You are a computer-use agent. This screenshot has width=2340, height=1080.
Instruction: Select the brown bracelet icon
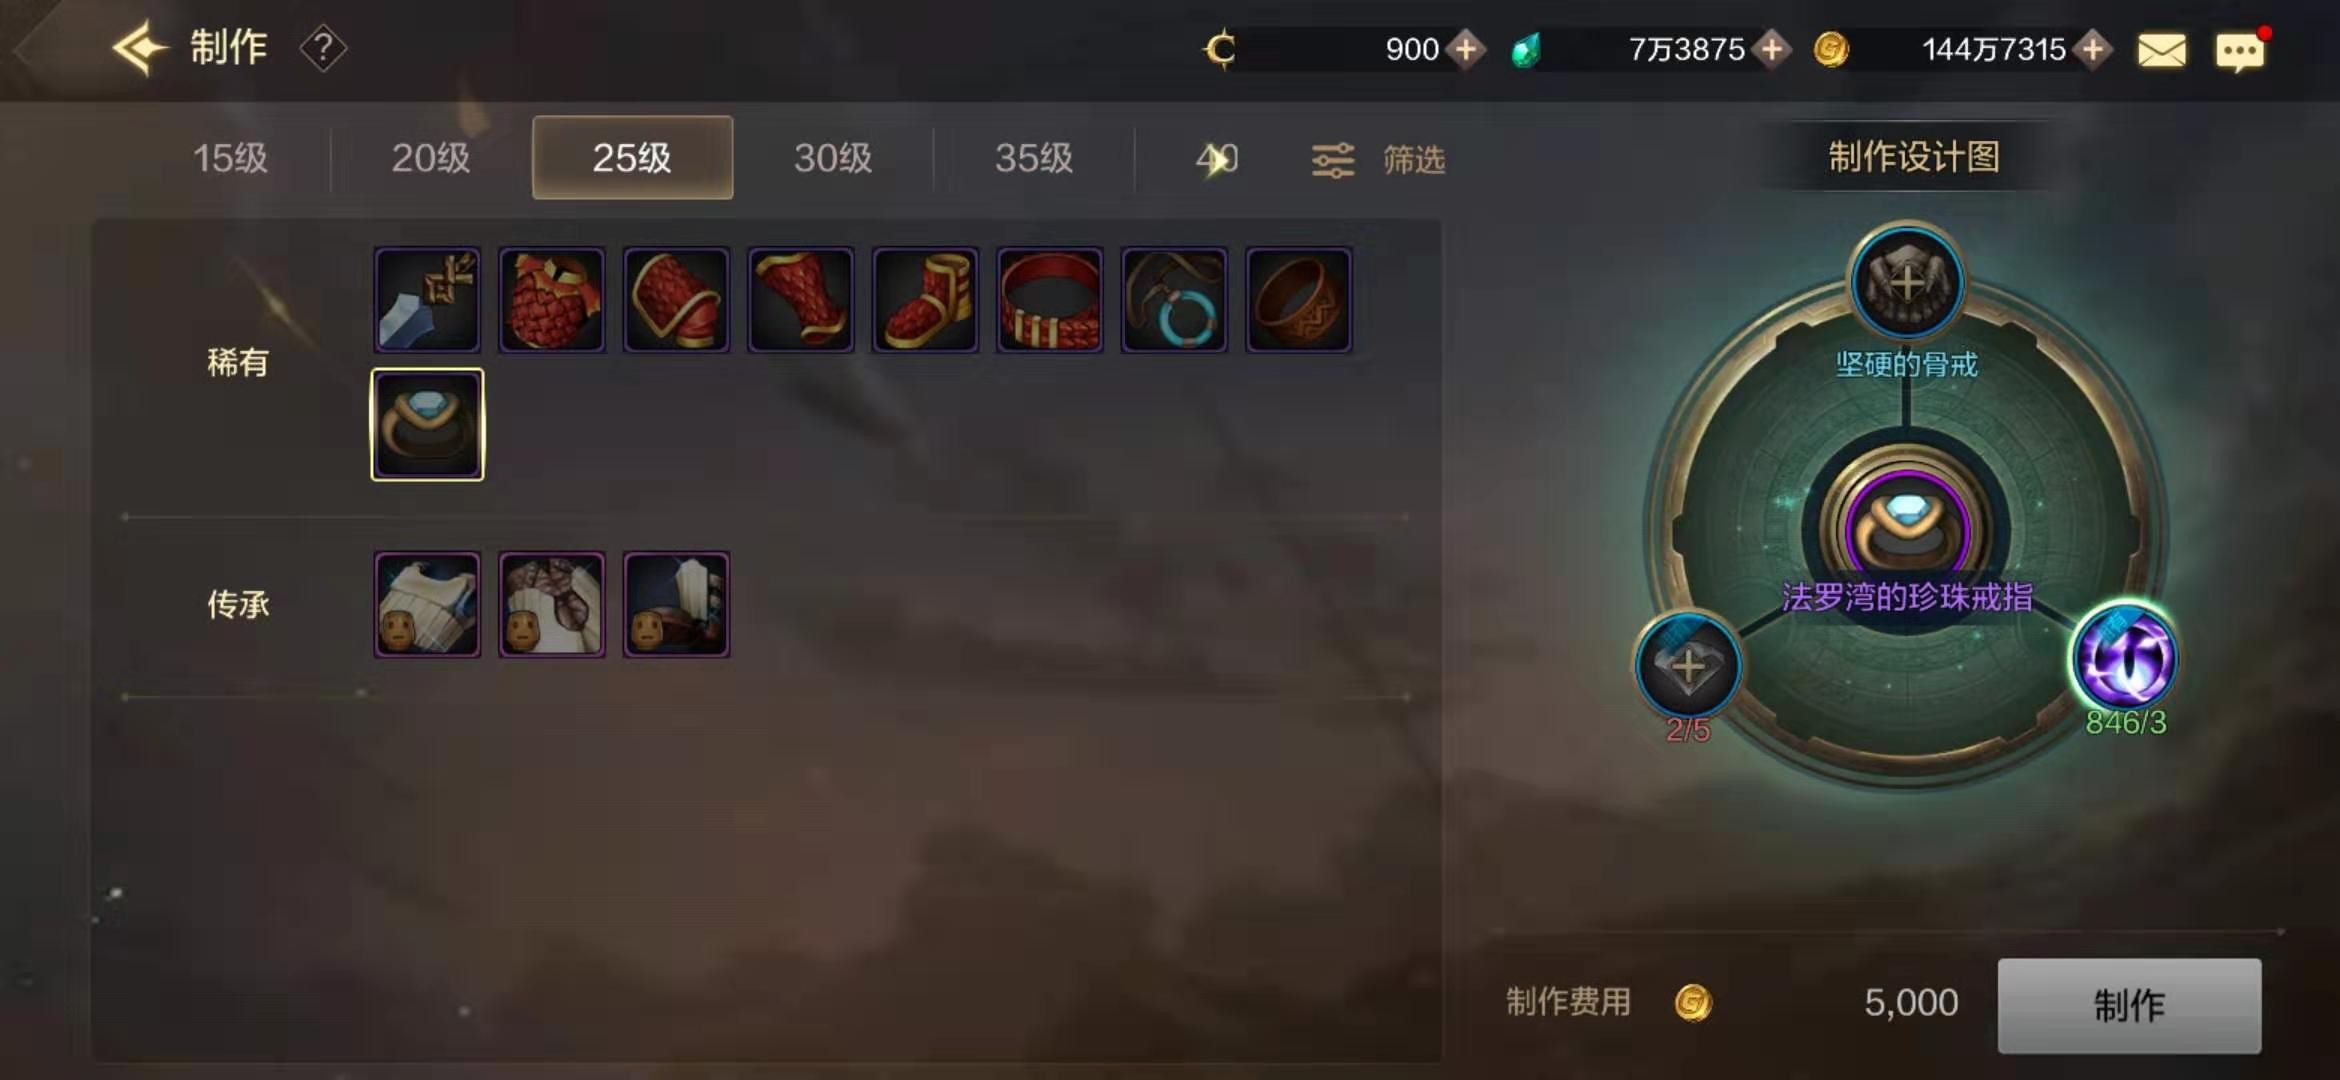tap(1298, 300)
